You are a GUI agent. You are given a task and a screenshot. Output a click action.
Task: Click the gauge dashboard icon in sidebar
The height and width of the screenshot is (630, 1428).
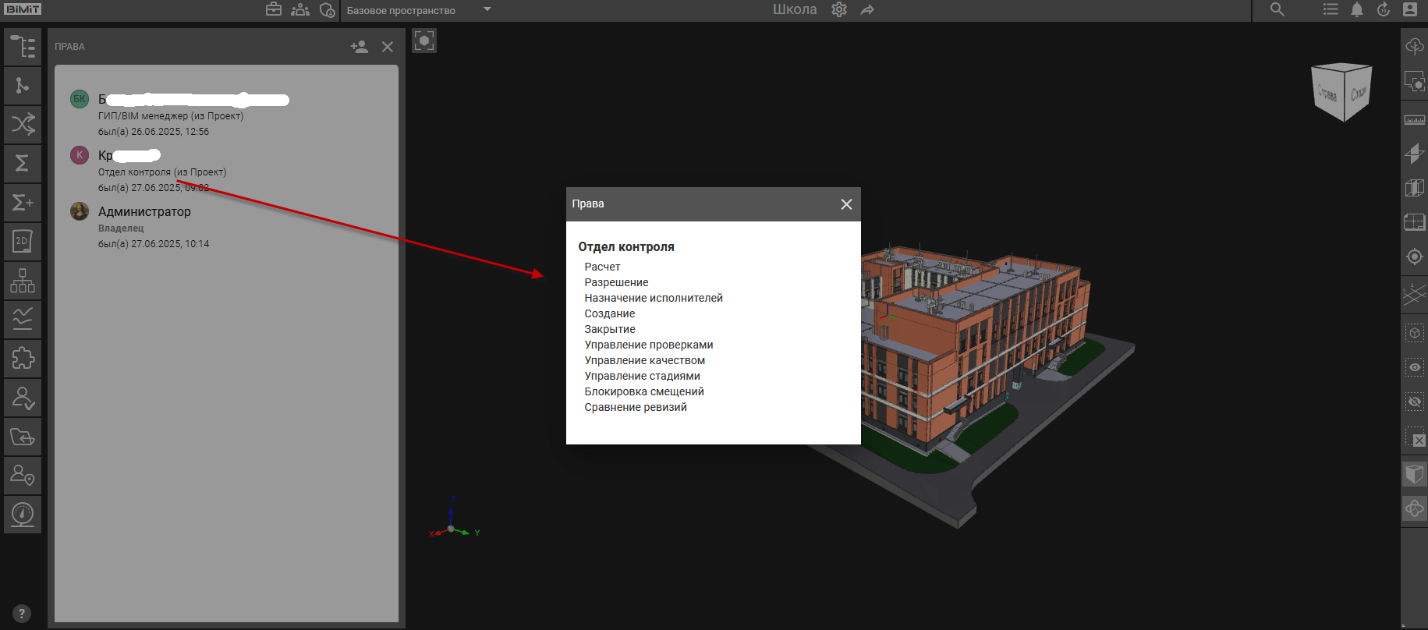[x=22, y=513]
